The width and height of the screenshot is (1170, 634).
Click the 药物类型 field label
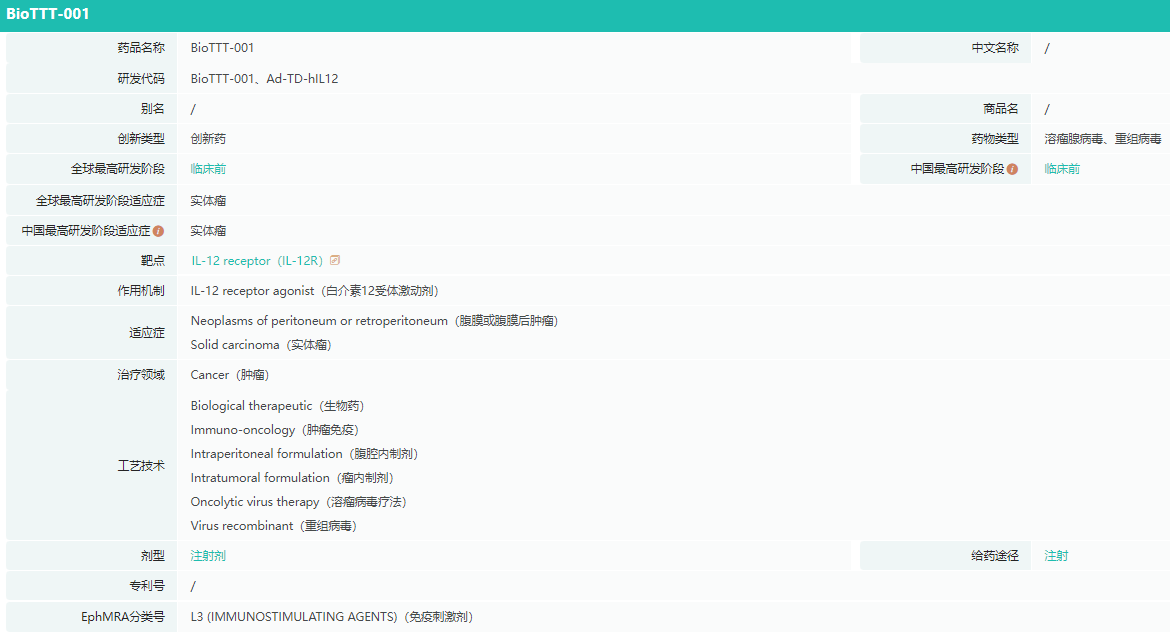tap(995, 139)
